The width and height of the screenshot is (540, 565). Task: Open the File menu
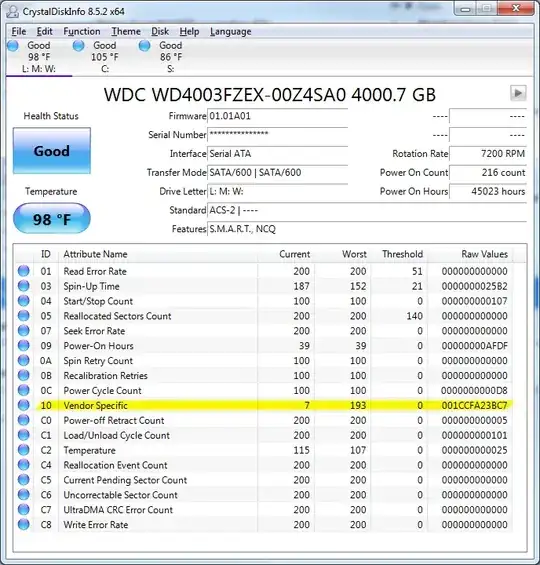click(x=19, y=32)
